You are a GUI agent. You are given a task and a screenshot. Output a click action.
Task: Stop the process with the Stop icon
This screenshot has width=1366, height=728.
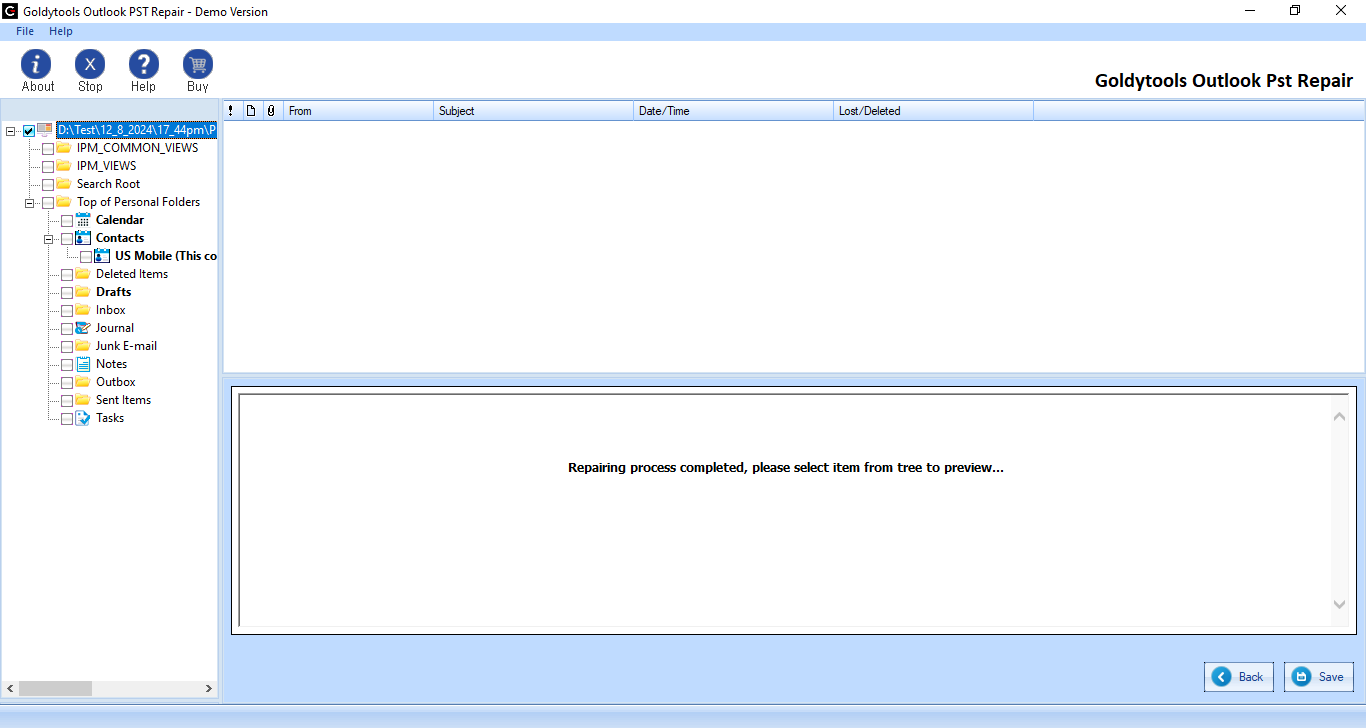pyautogui.click(x=90, y=64)
